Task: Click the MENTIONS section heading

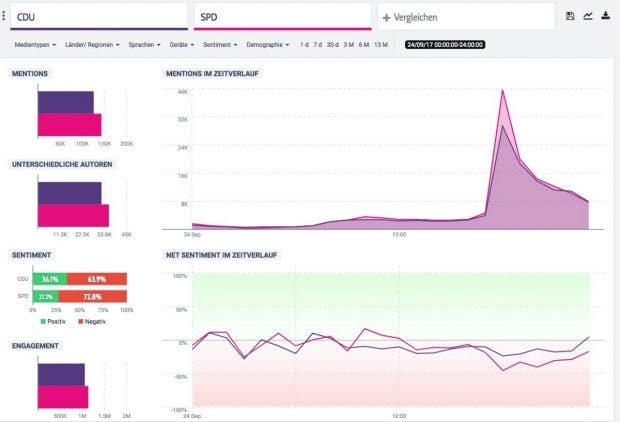Action: pos(30,74)
